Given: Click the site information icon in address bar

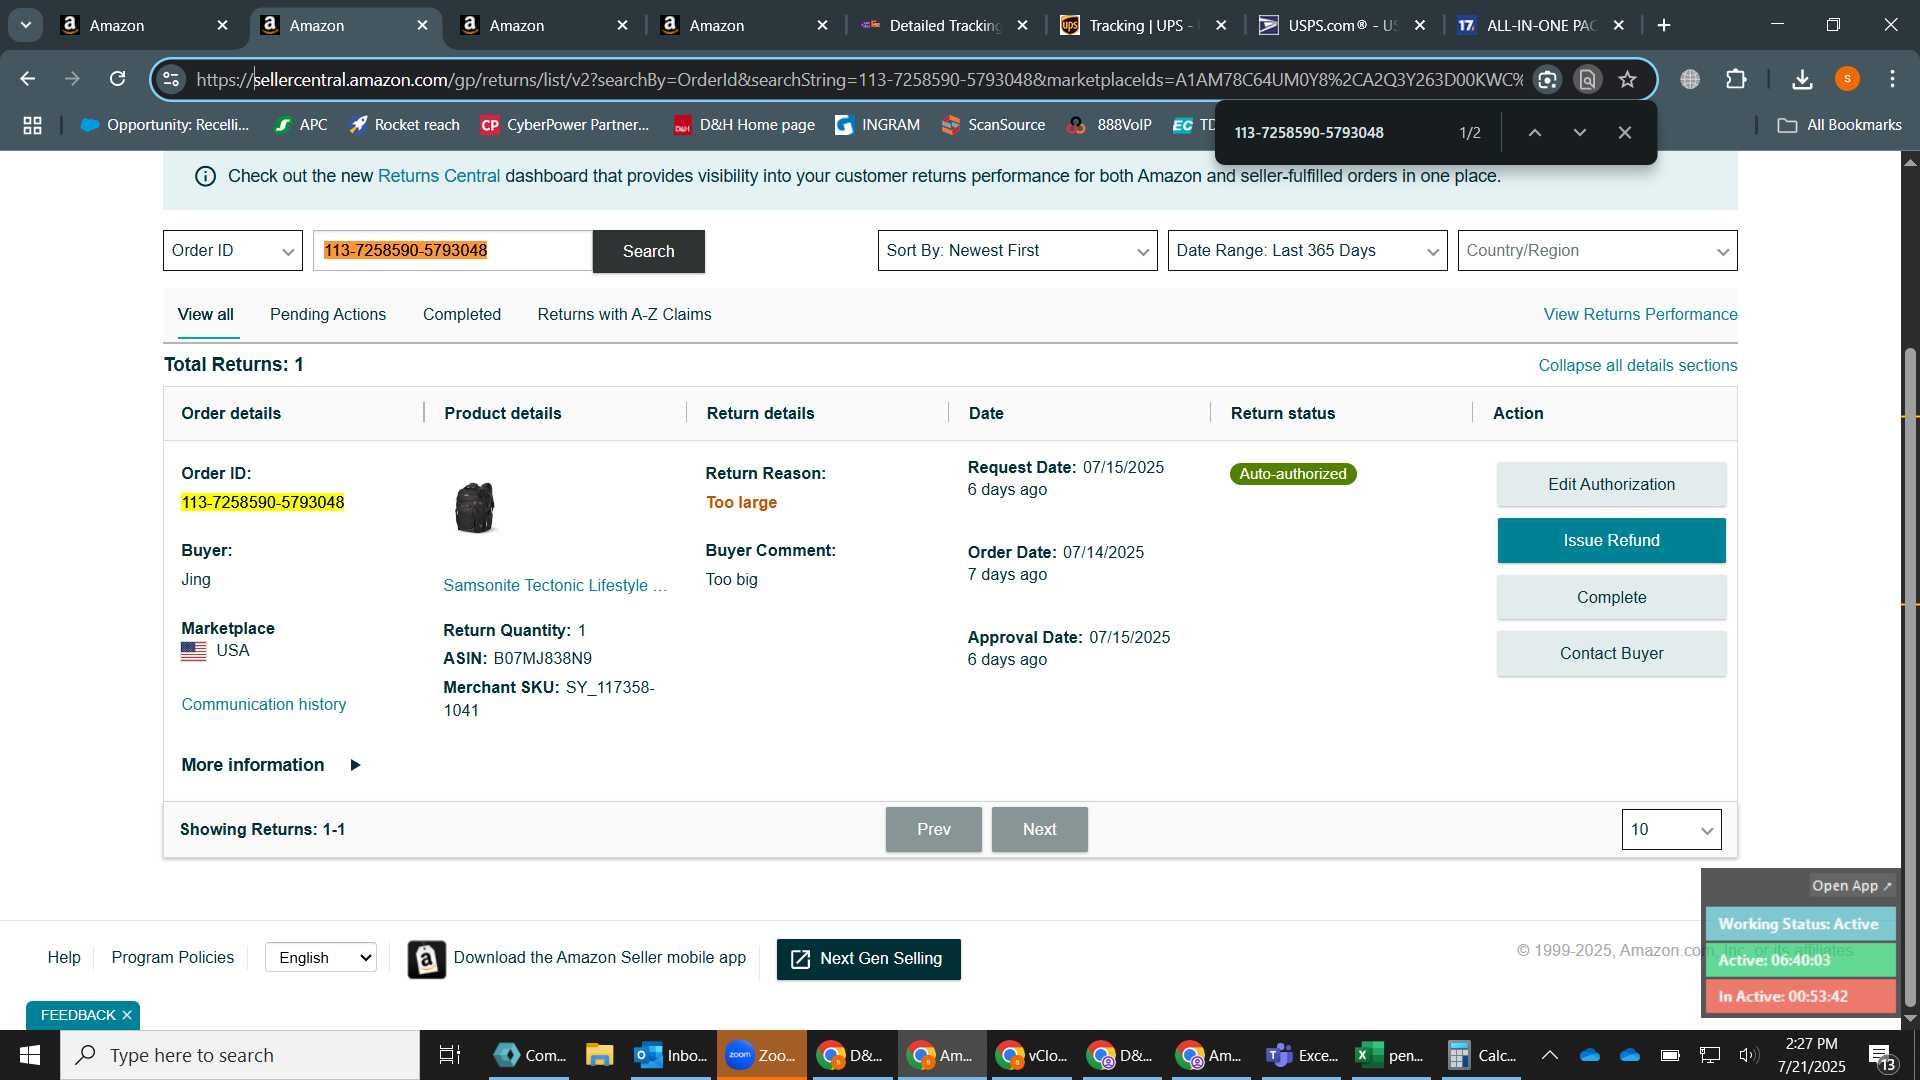Looking at the screenshot, I should (x=171, y=79).
